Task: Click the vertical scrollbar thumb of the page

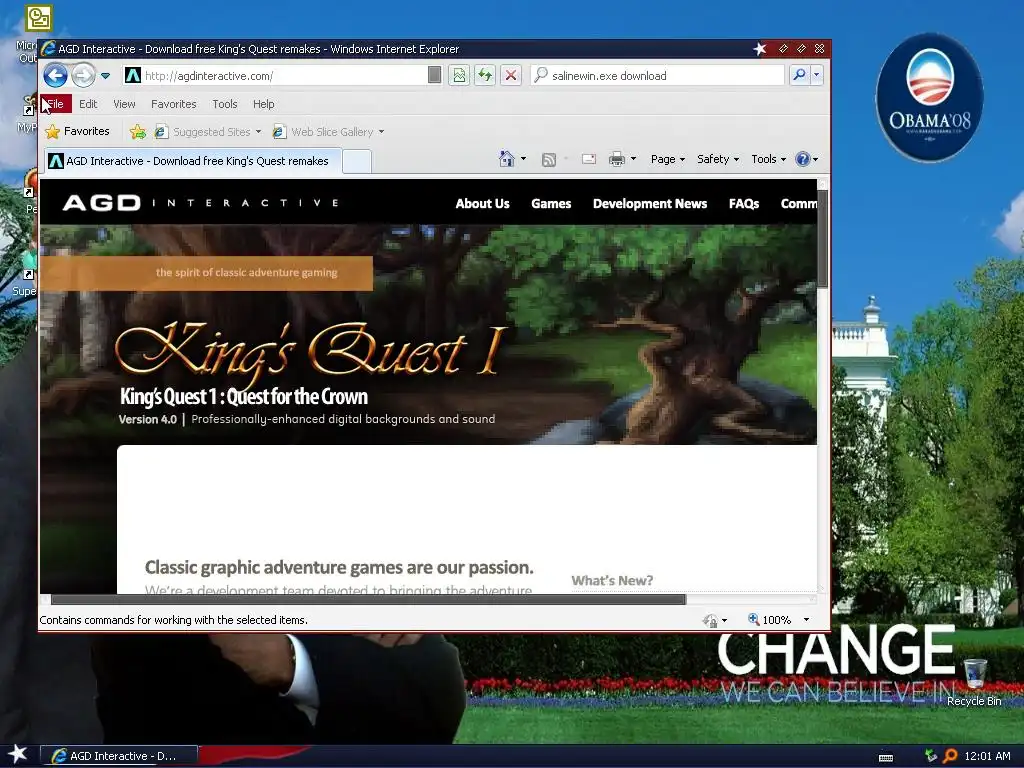Action: tap(823, 238)
